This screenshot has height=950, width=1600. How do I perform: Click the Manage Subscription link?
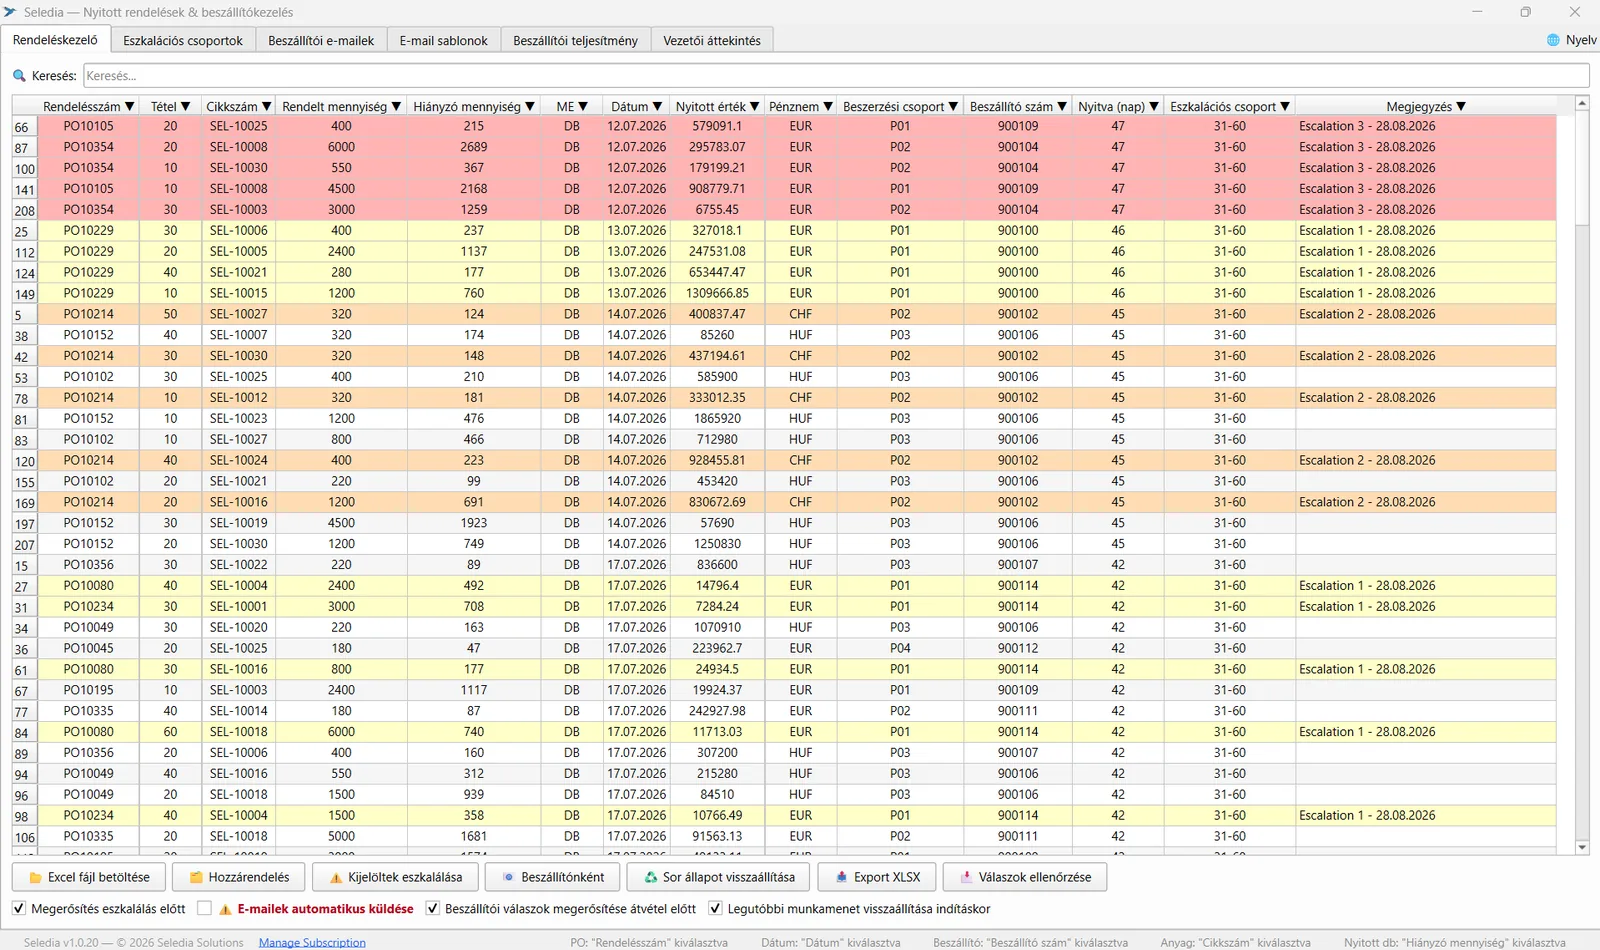[x=312, y=942]
